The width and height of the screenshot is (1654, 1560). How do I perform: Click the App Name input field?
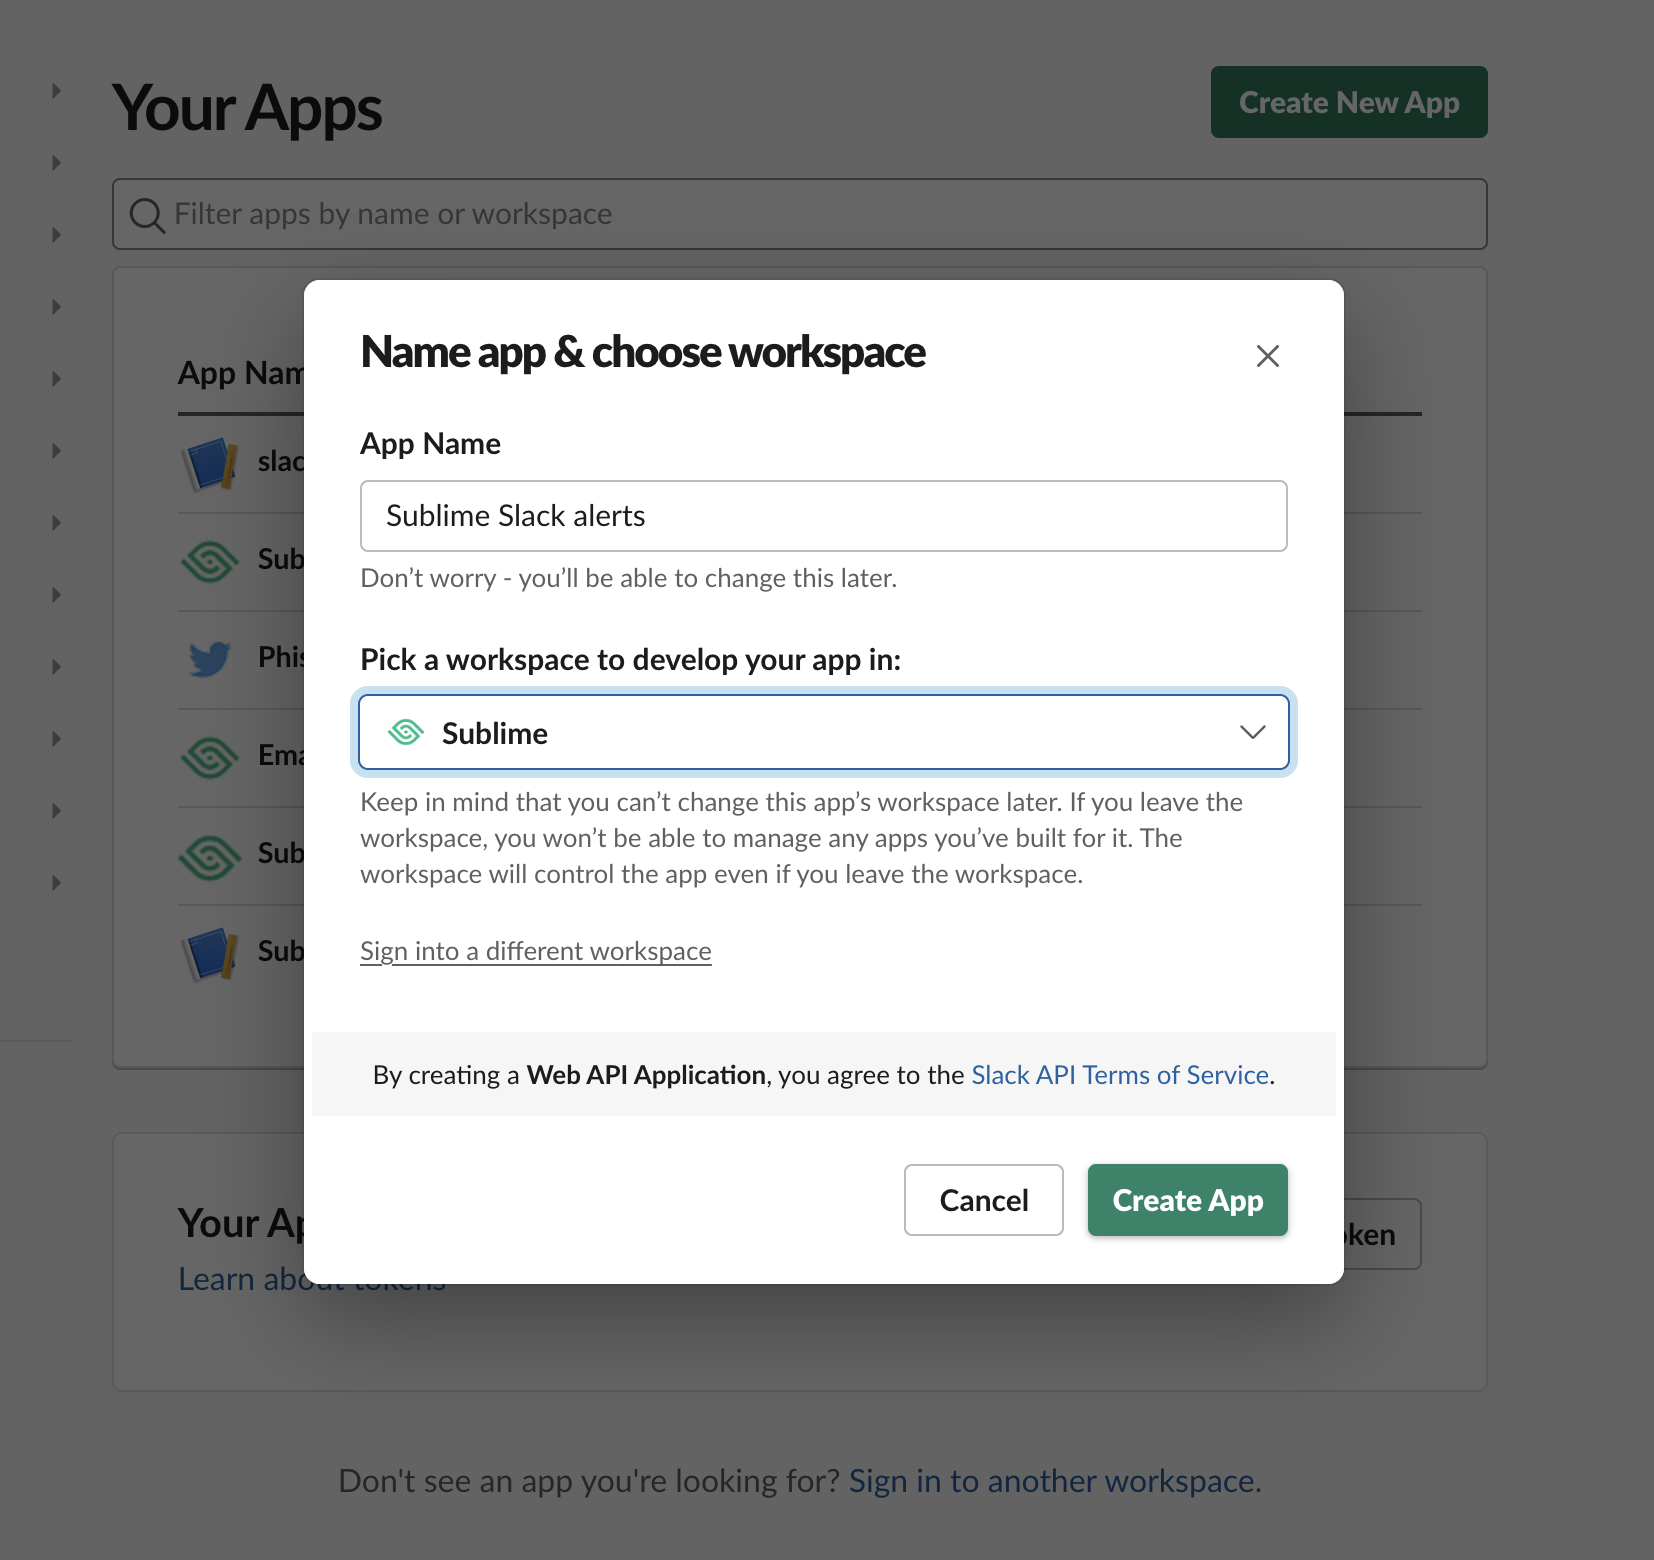823,516
